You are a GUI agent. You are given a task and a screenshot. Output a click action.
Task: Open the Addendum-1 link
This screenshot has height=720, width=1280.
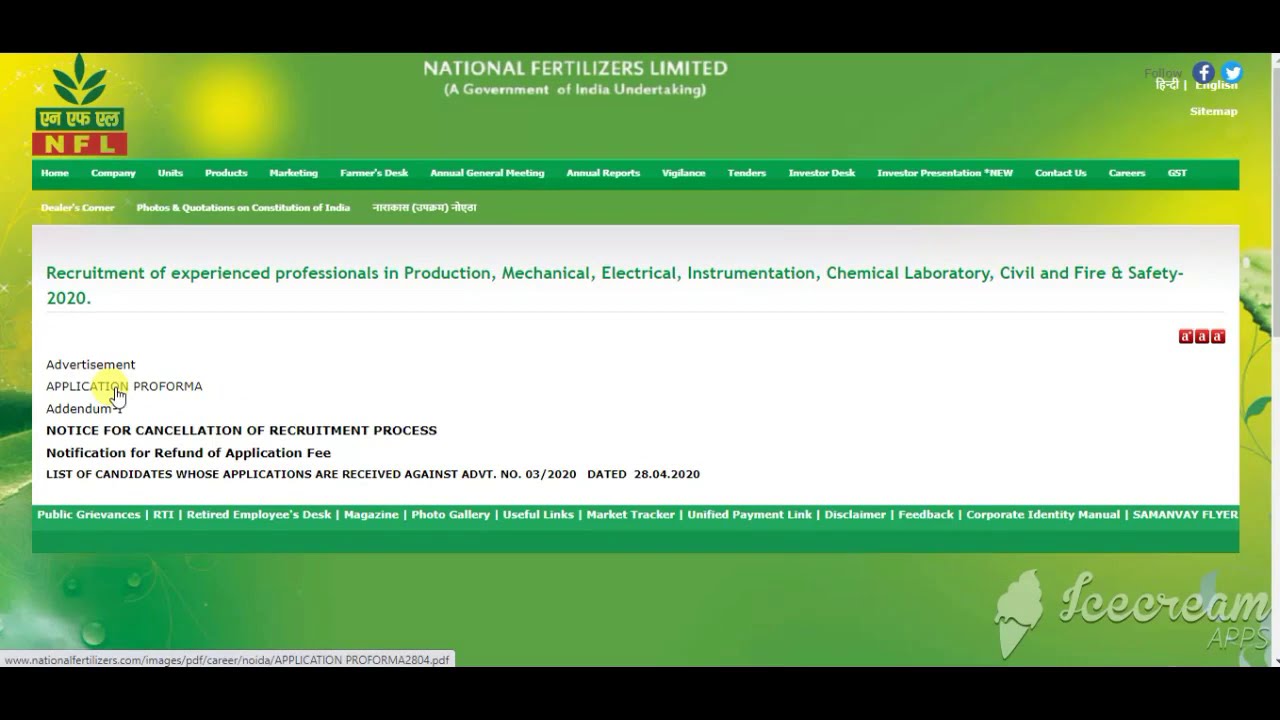[x=83, y=409]
